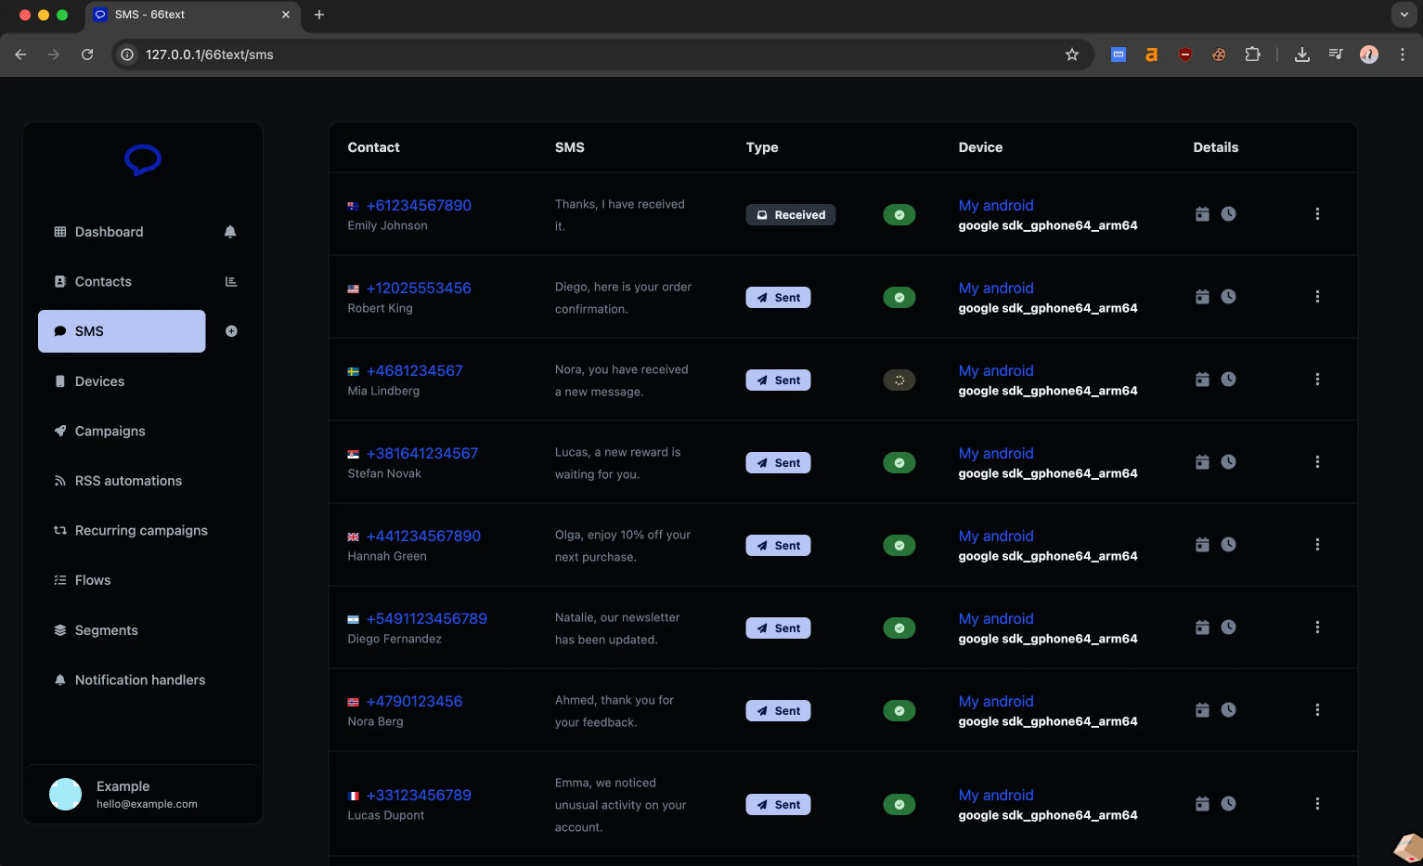Screen dimensions: 1423x866
Task: Click browser address bar URL
Action: coord(210,55)
